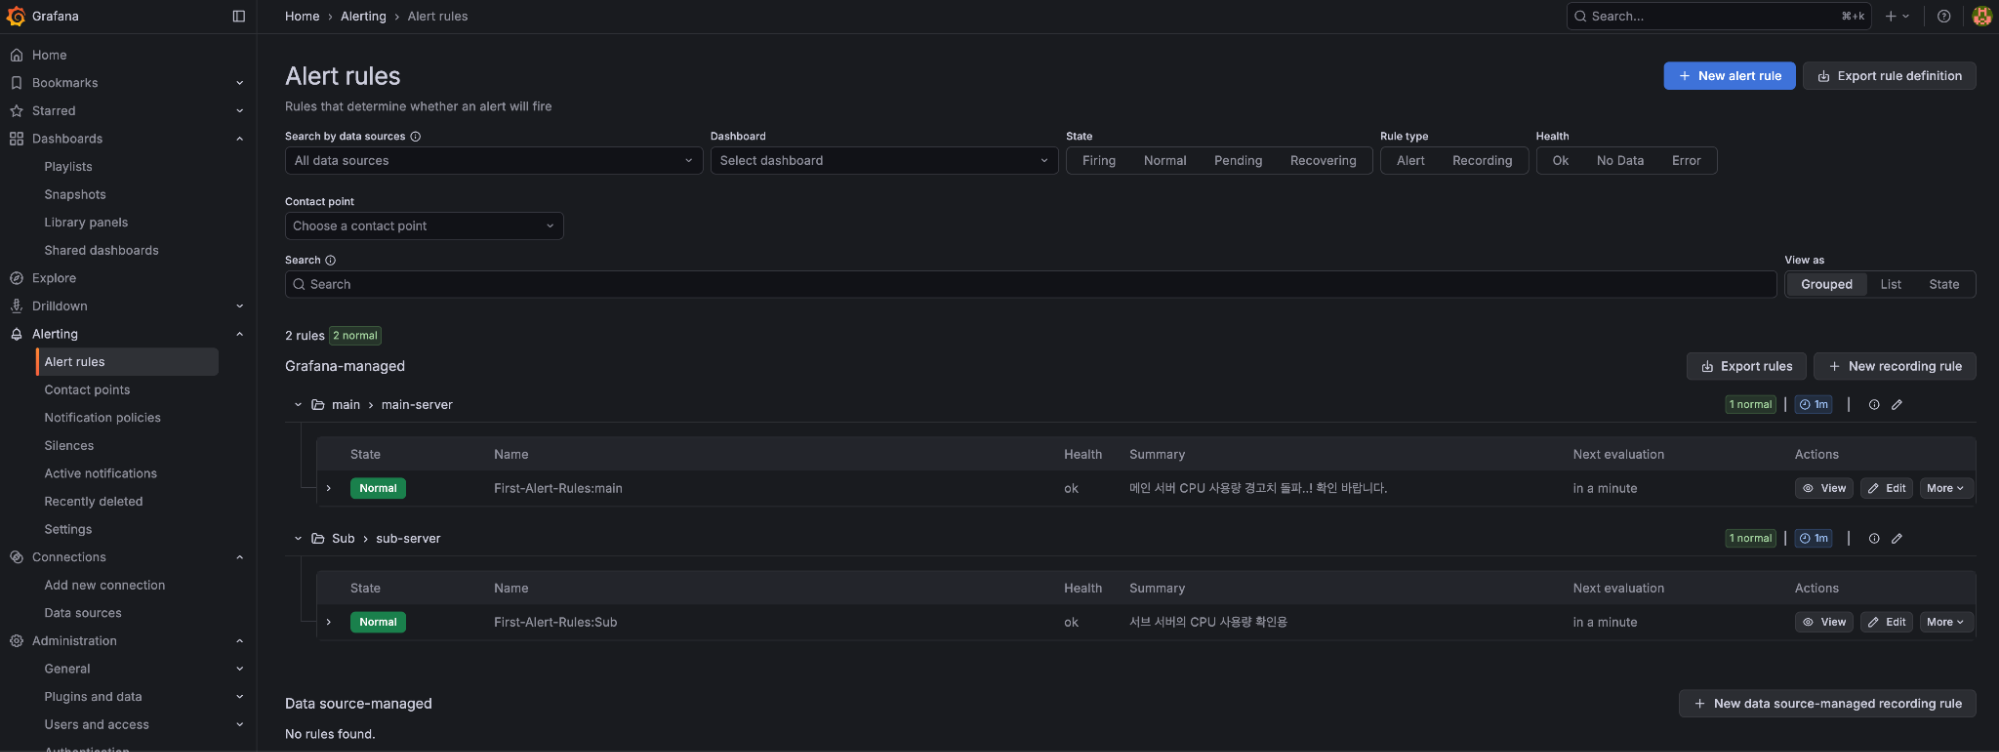Open the All data sources dropdown
This screenshot has height=752, width=1999.
[493, 161]
